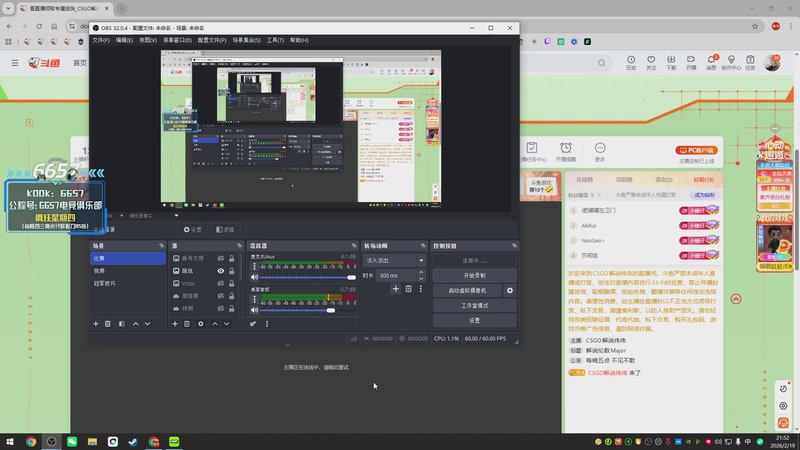The height and width of the screenshot is (450, 800).
Task: Move the selected scene down
Action: [147, 324]
